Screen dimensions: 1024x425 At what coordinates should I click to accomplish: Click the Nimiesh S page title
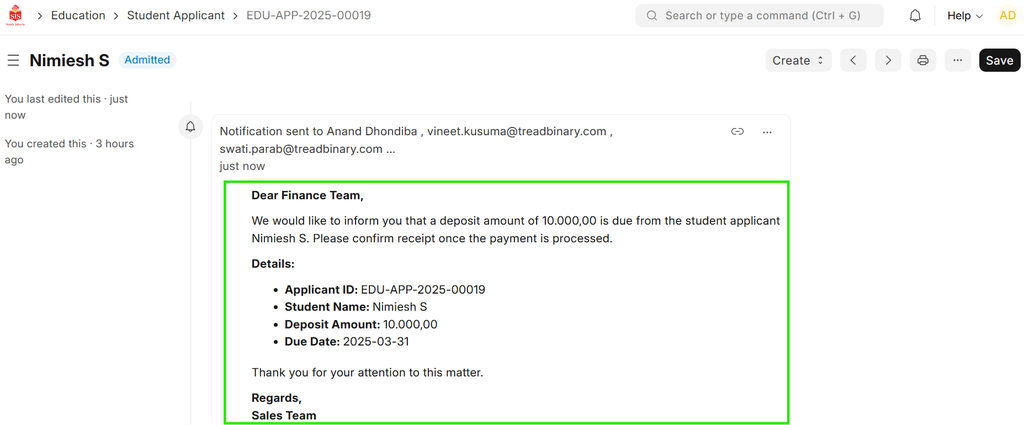click(69, 61)
